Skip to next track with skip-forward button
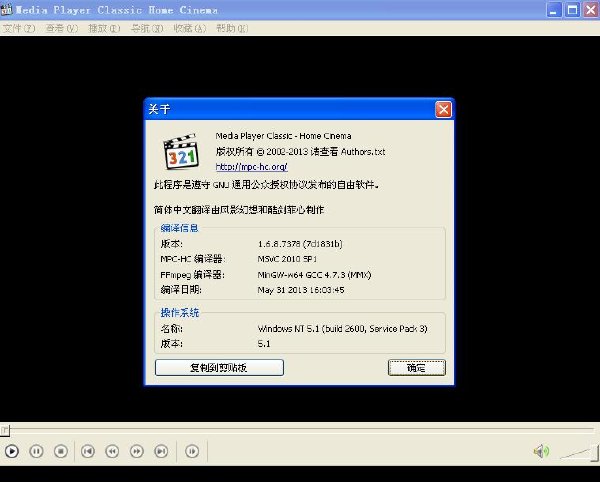Screen dimensions: 600x482 pos(161,451)
